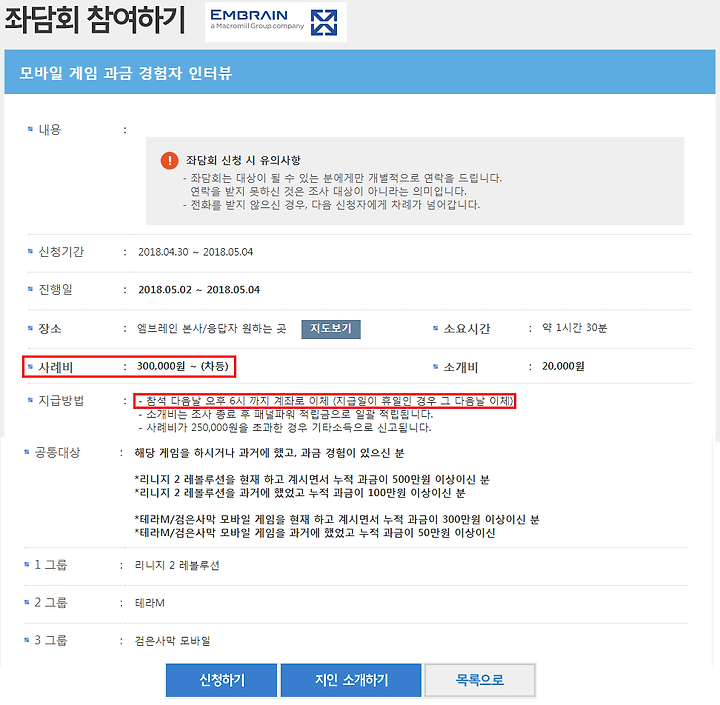Click the 사례비 field label
The image size is (720, 705).
pos(55,367)
